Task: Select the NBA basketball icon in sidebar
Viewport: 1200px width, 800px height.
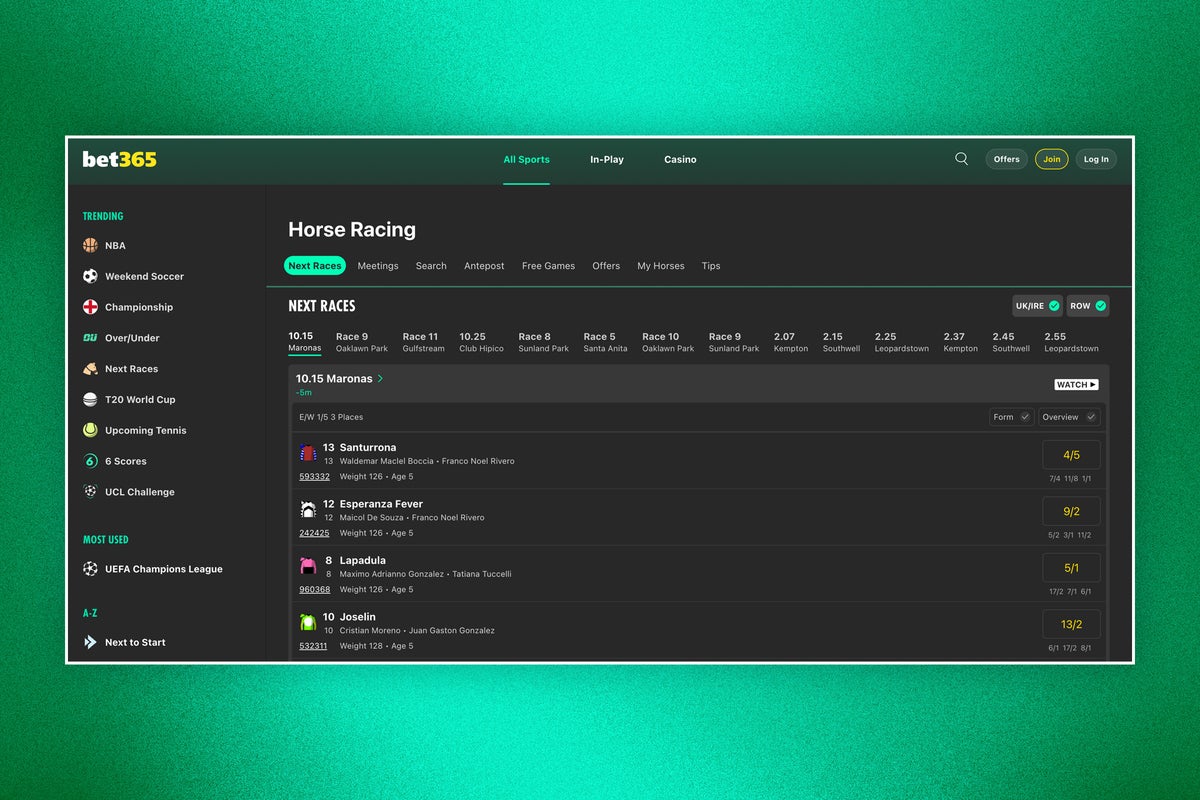Action: click(x=91, y=245)
